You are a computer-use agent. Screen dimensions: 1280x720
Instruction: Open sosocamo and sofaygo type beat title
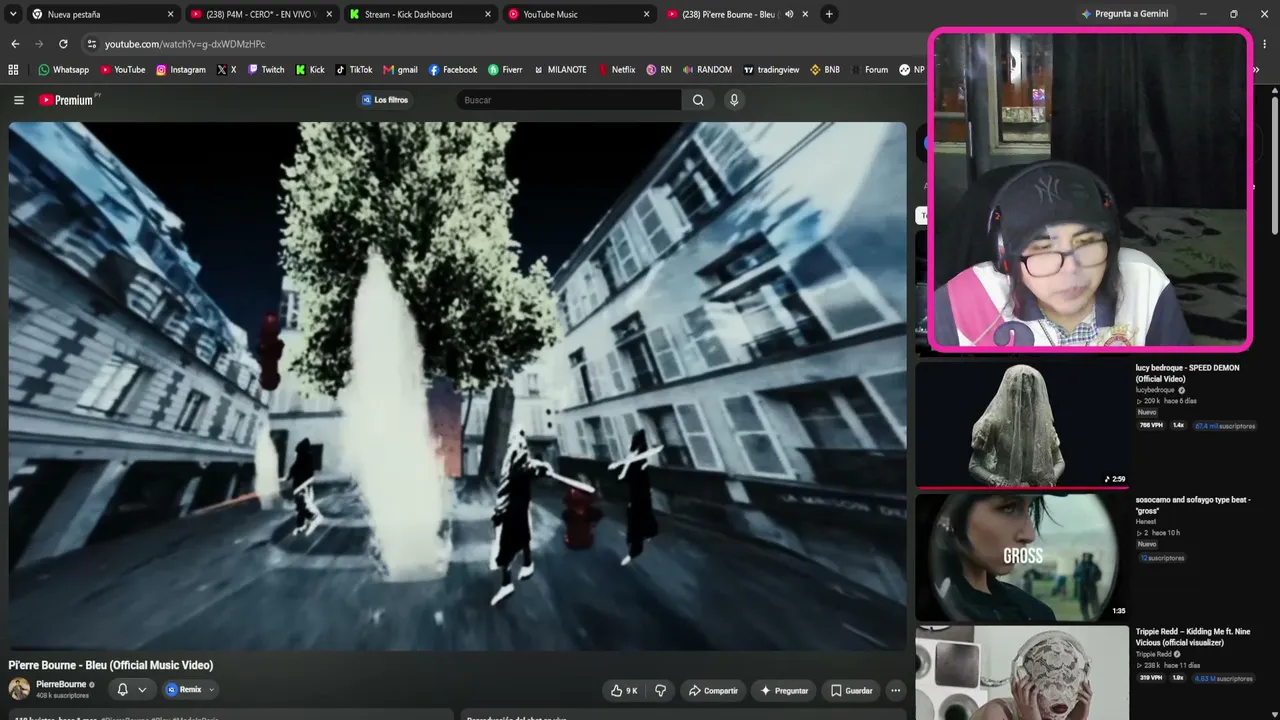(1192, 505)
